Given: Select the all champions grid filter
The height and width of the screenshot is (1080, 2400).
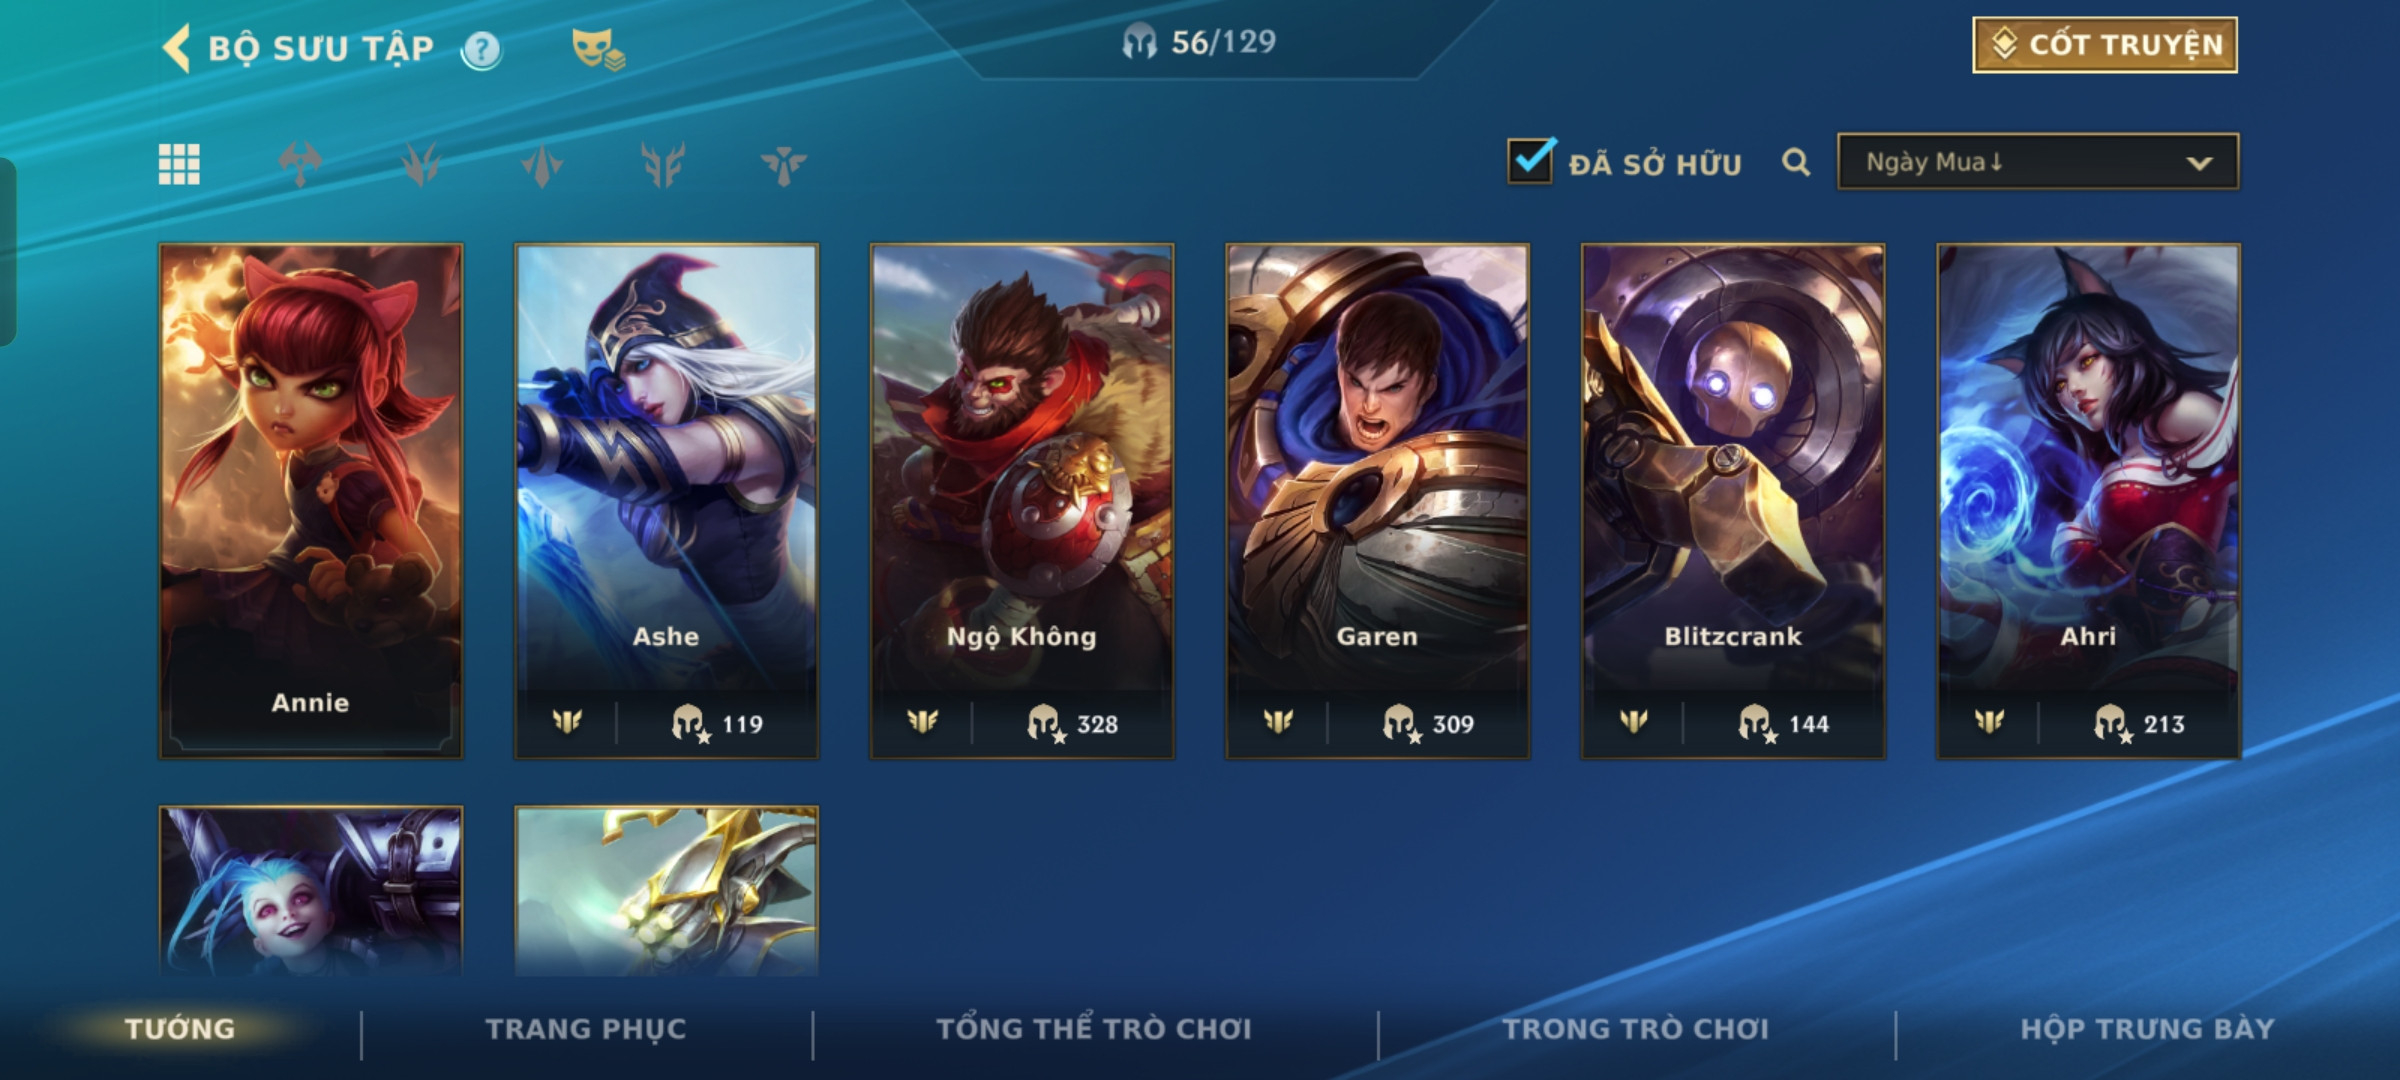Looking at the screenshot, I should pyautogui.click(x=179, y=164).
